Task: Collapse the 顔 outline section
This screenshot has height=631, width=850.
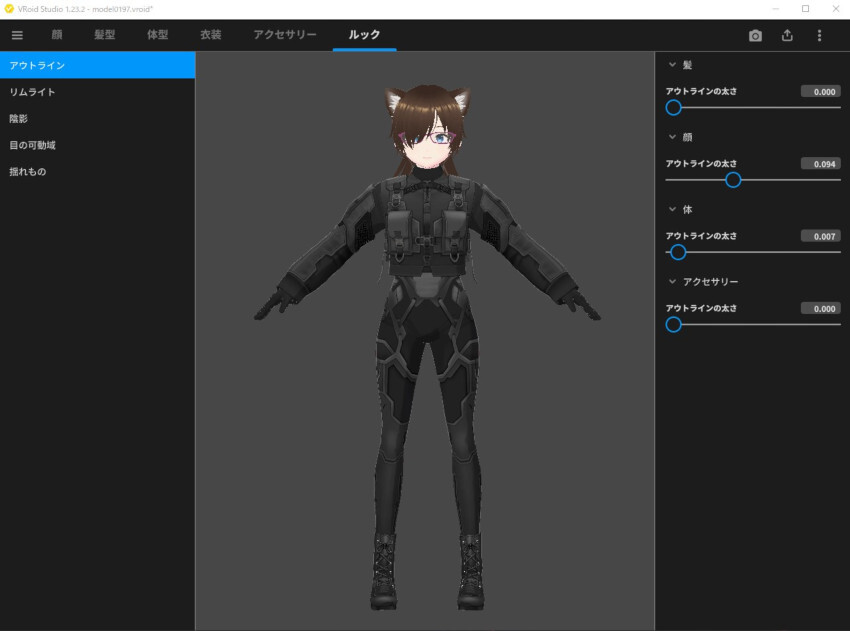Action: tap(673, 137)
